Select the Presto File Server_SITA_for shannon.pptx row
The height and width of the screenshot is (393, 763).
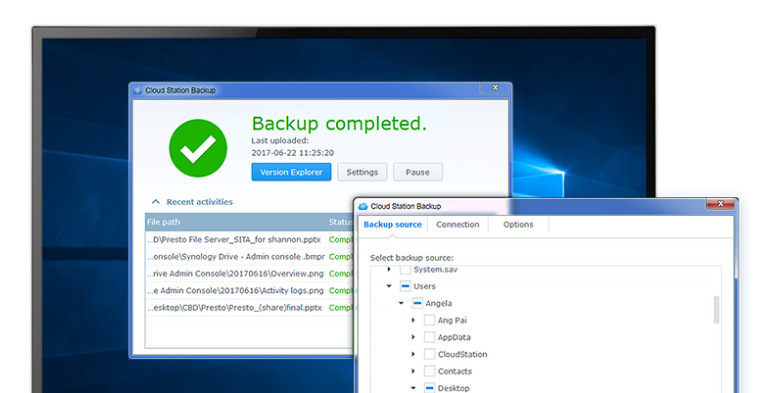[250, 239]
